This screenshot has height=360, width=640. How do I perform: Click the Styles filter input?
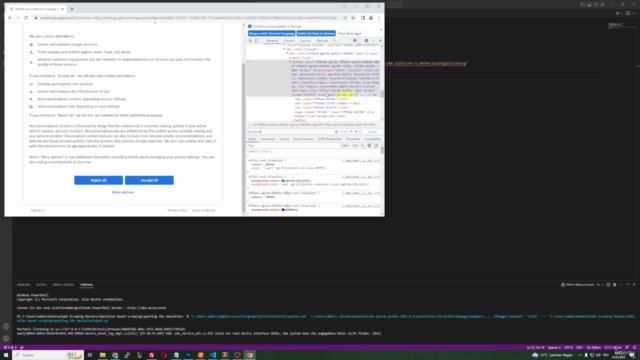pyautogui.click(x=293, y=146)
